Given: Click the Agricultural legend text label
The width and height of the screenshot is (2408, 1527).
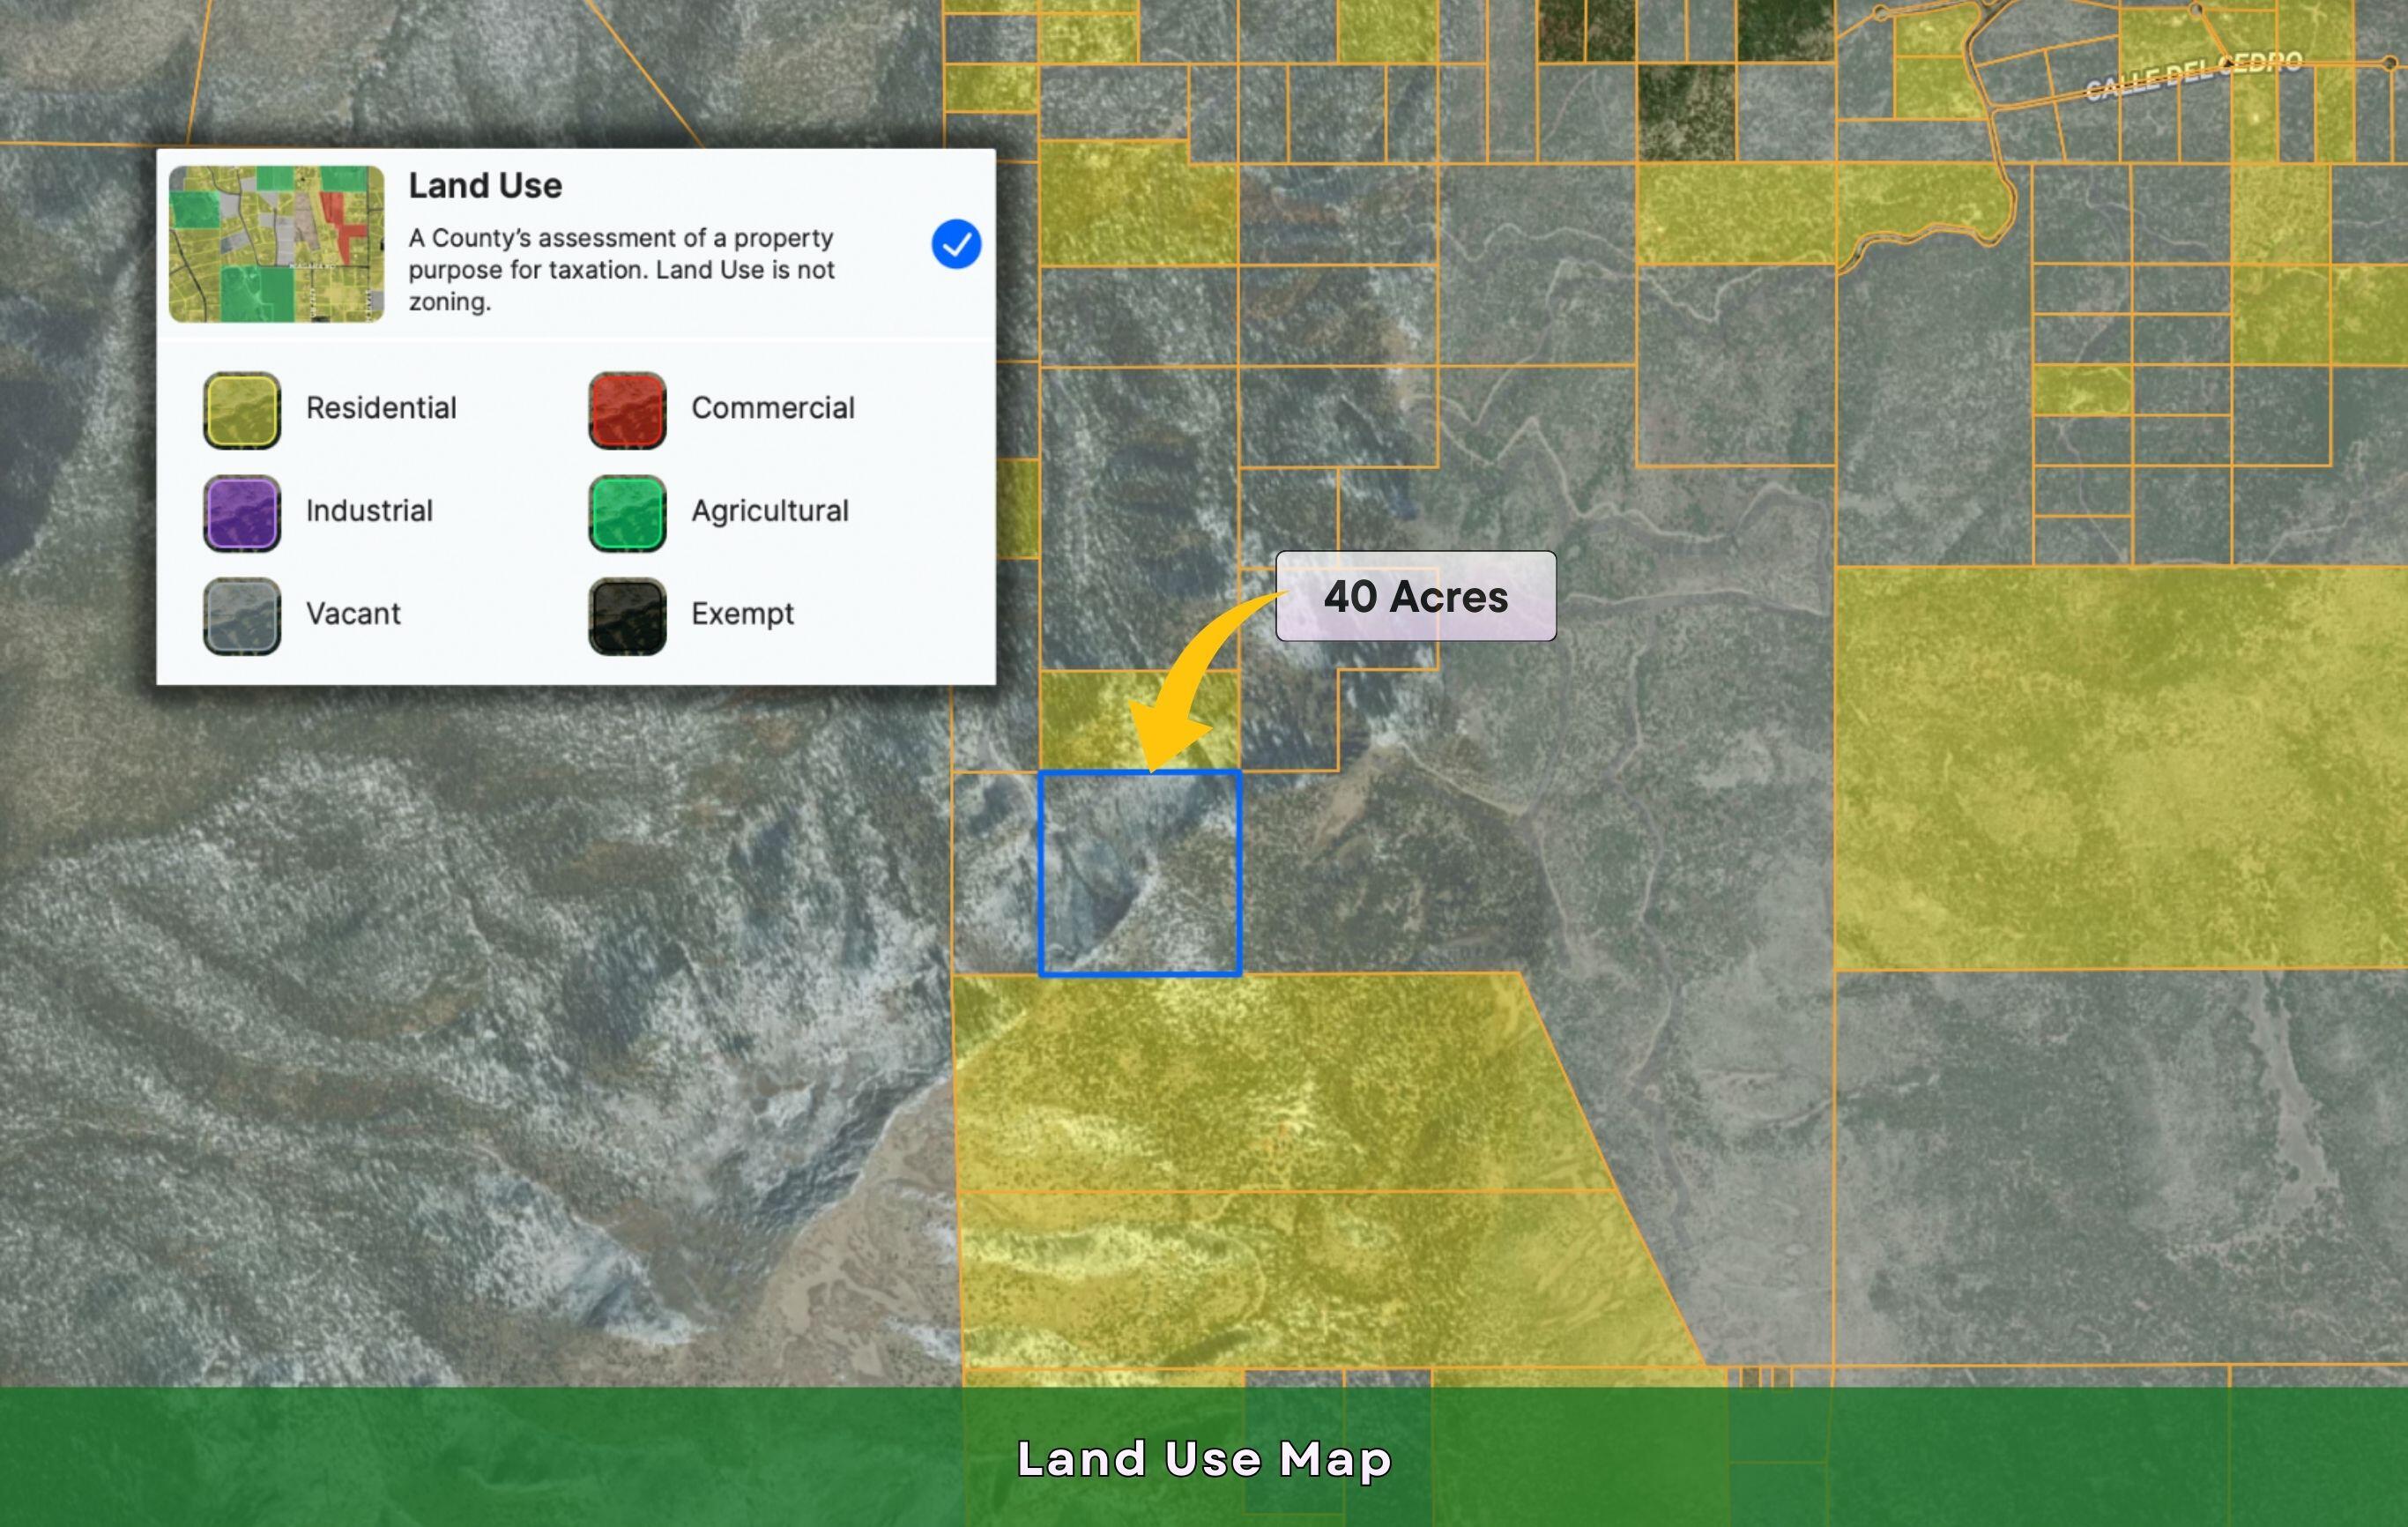Looking at the screenshot, I should click(769, 511).
